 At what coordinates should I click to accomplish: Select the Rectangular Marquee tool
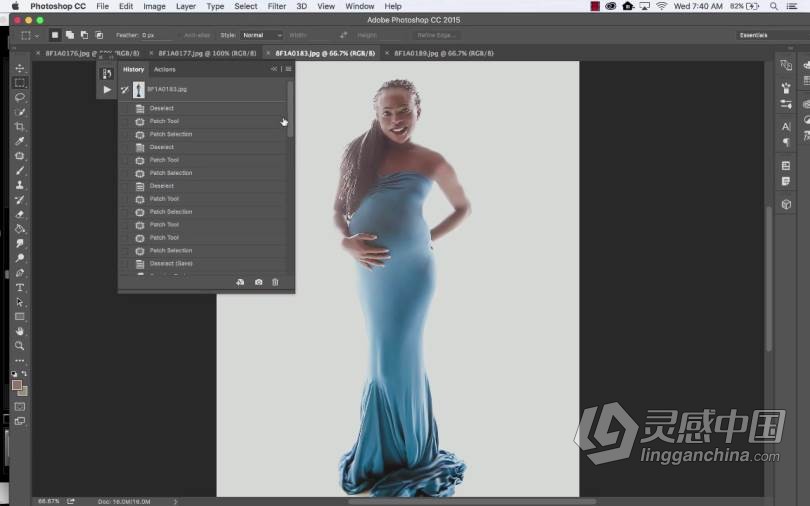coord(20,83)
